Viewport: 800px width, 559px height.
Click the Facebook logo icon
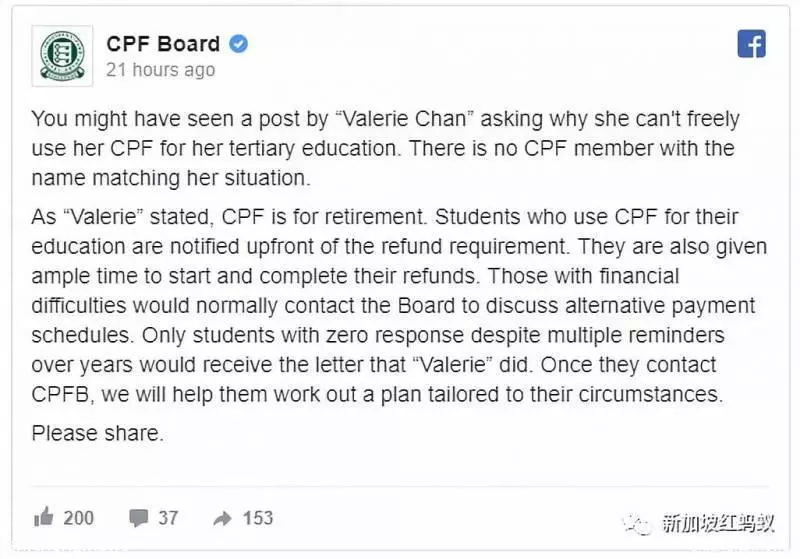752,43
